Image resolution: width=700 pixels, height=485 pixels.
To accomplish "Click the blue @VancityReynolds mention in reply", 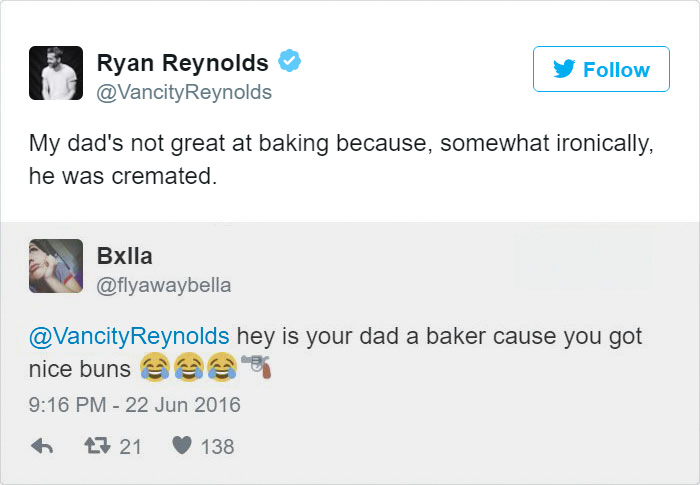I will click(128, 336).
